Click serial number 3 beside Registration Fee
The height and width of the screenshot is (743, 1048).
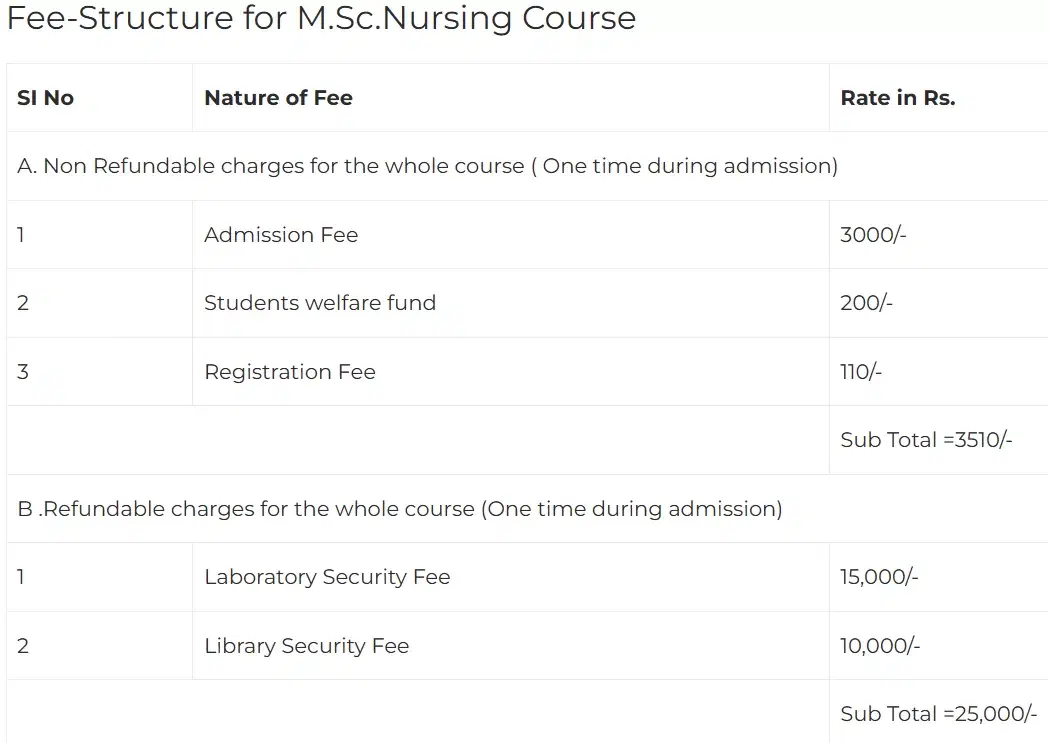[23, 372]
